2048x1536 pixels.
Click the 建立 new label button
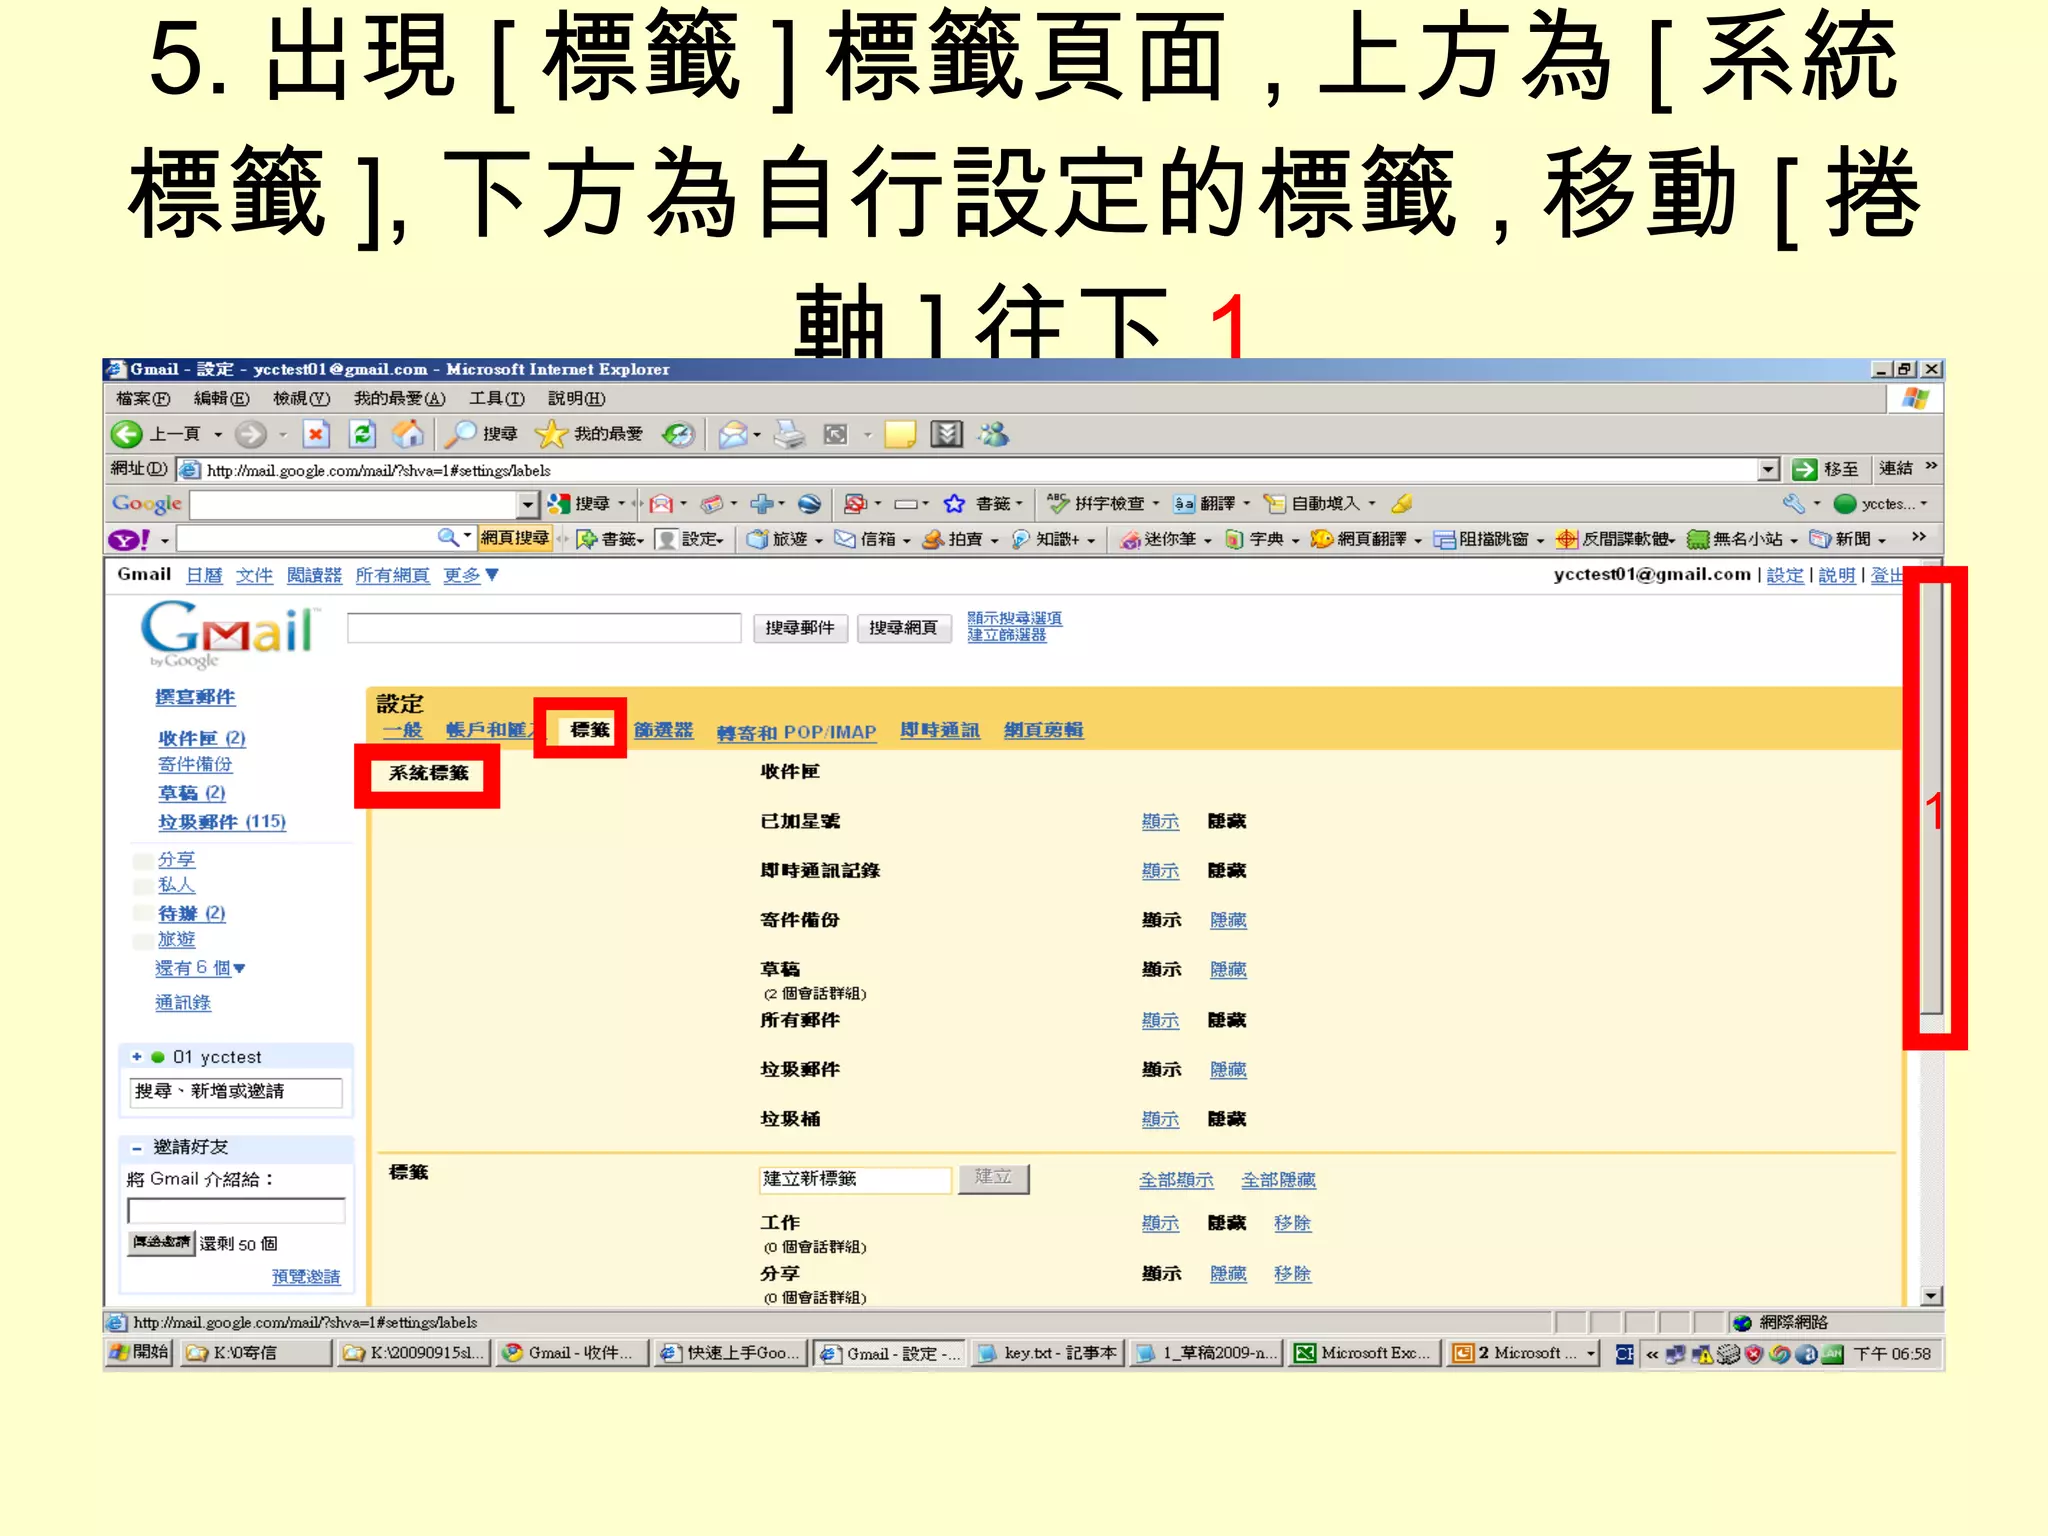pos(993,1178)
